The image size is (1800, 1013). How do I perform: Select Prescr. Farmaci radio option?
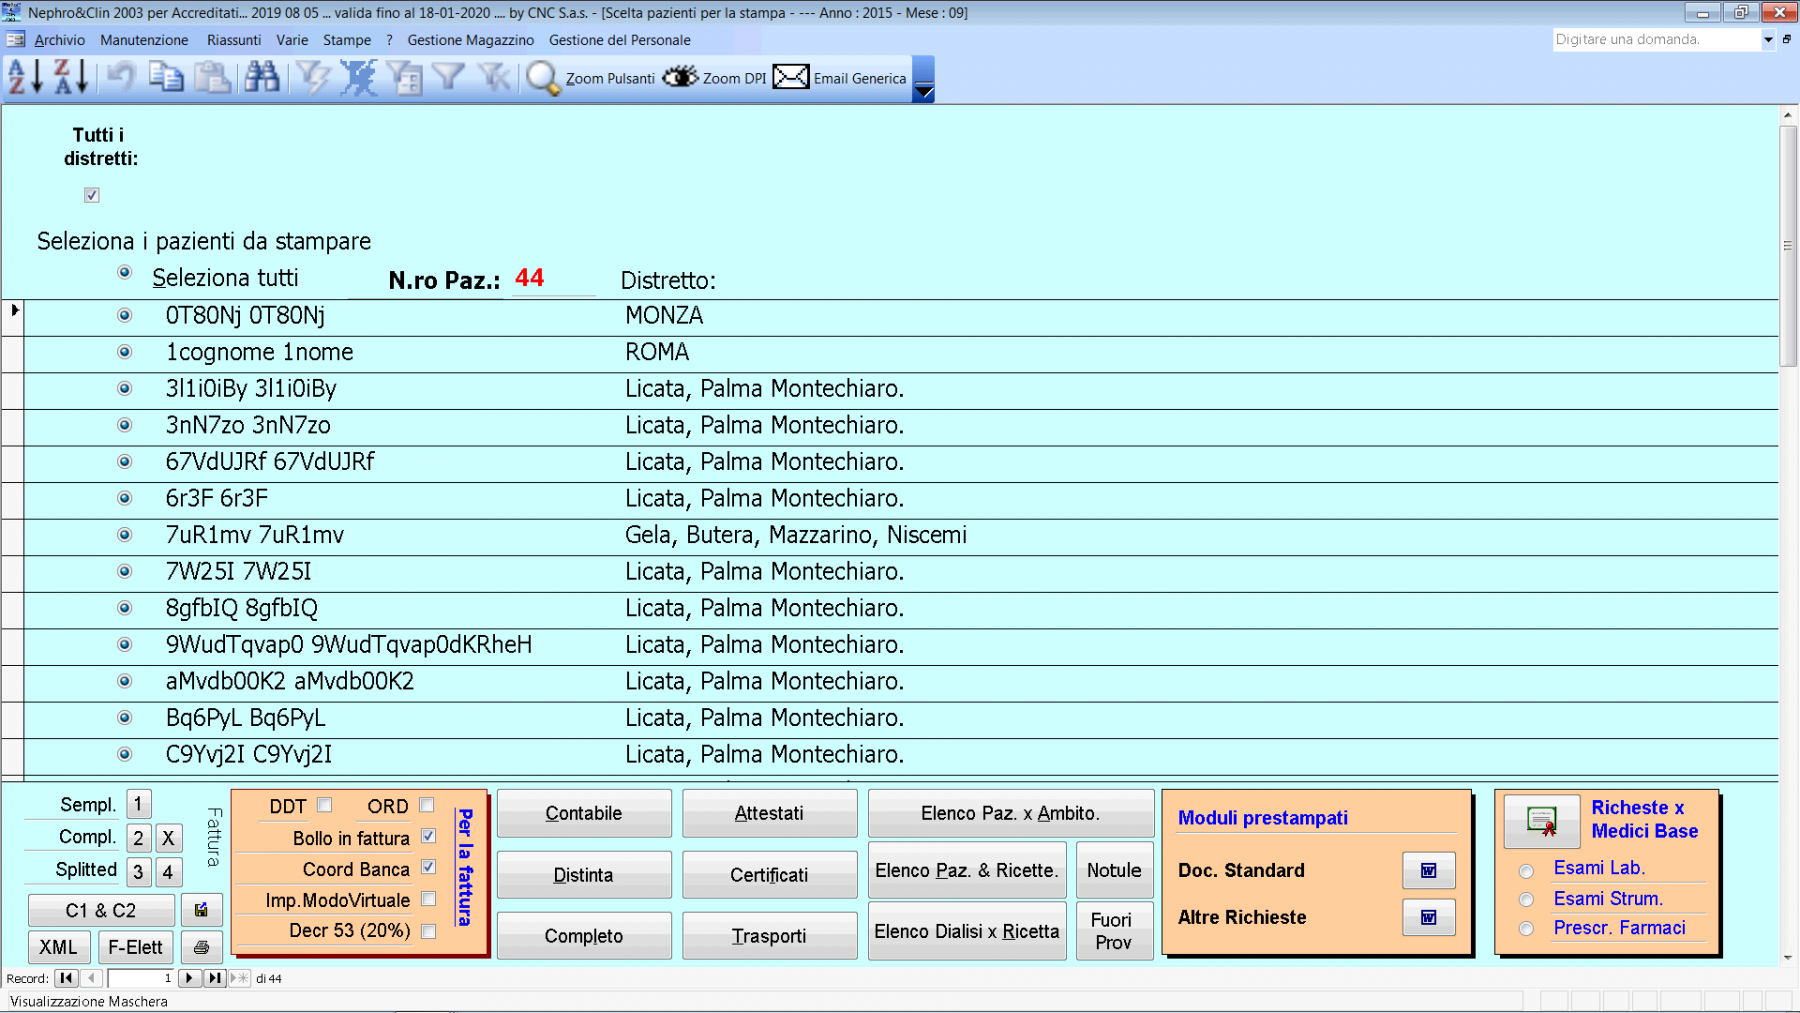pos(1526,929)
